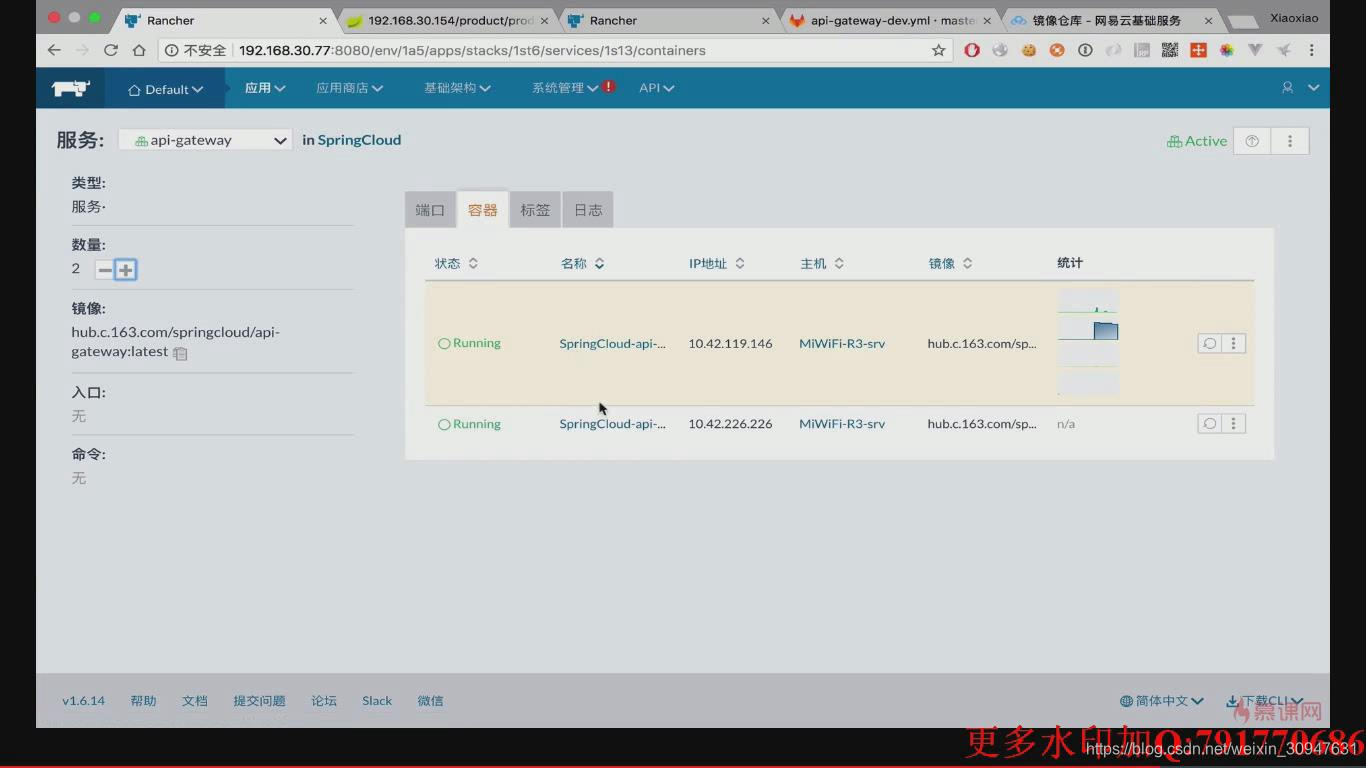1366x768 pixels.
Task: Open the 微信 footer link
Action: click(x=431, y=701)
